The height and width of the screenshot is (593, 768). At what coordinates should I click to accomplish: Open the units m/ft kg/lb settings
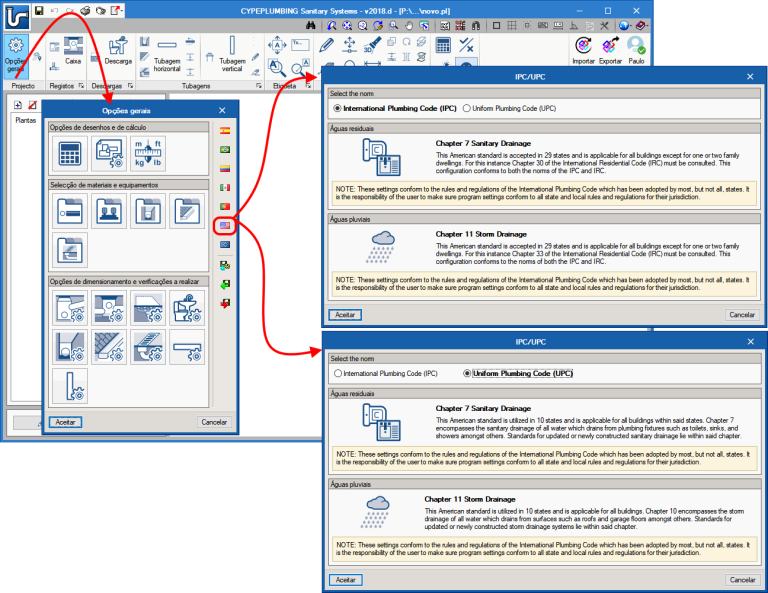coord(148,154)
